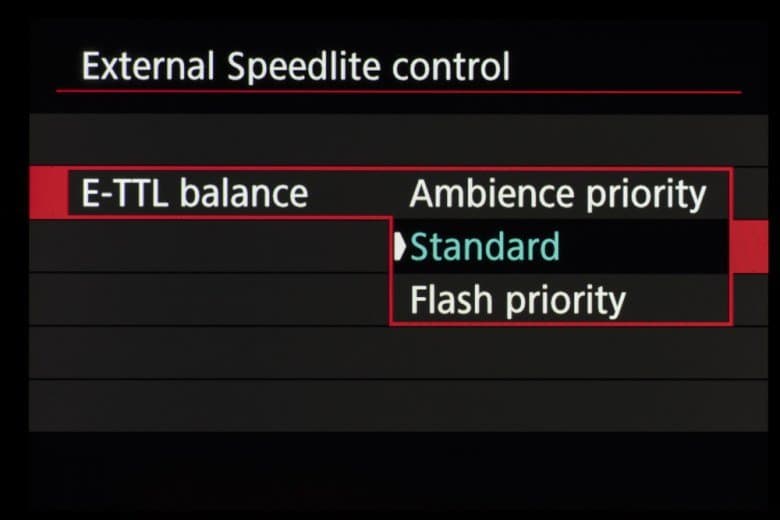The height and width of the screenshot is (520, 780).
Task: Select the Ambience priority option
Action: [557, 194]
